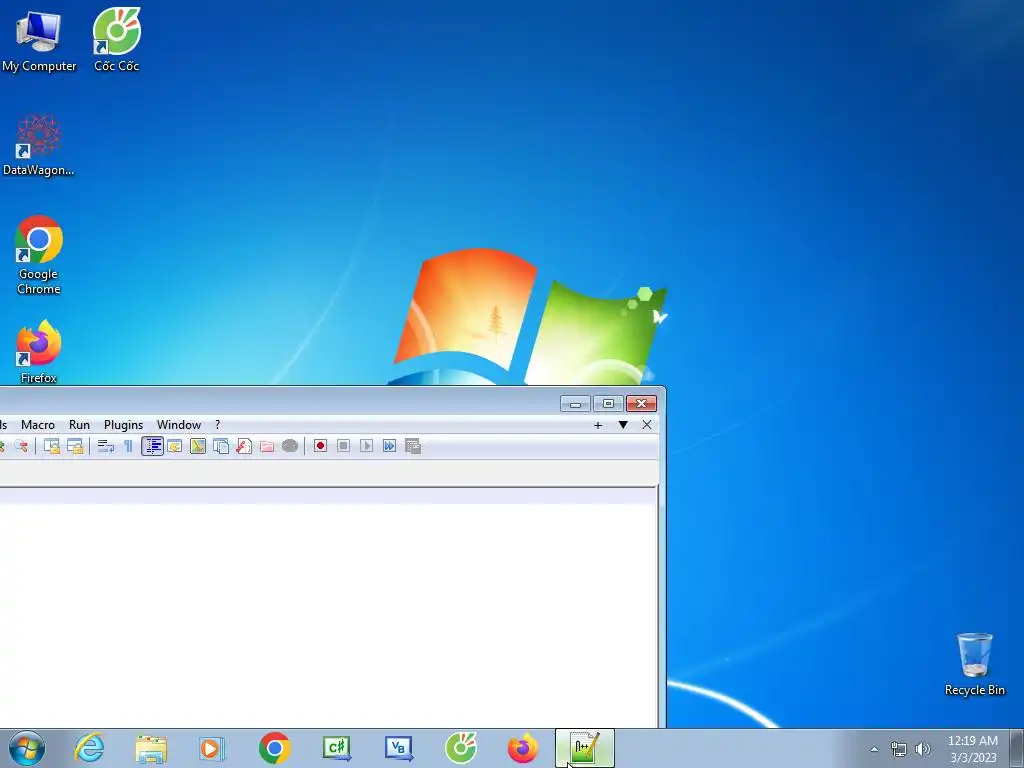This screenshot has width=1024, height=768.
Task: Open Windows Explorer from taskbar
Action: [151, 748]
